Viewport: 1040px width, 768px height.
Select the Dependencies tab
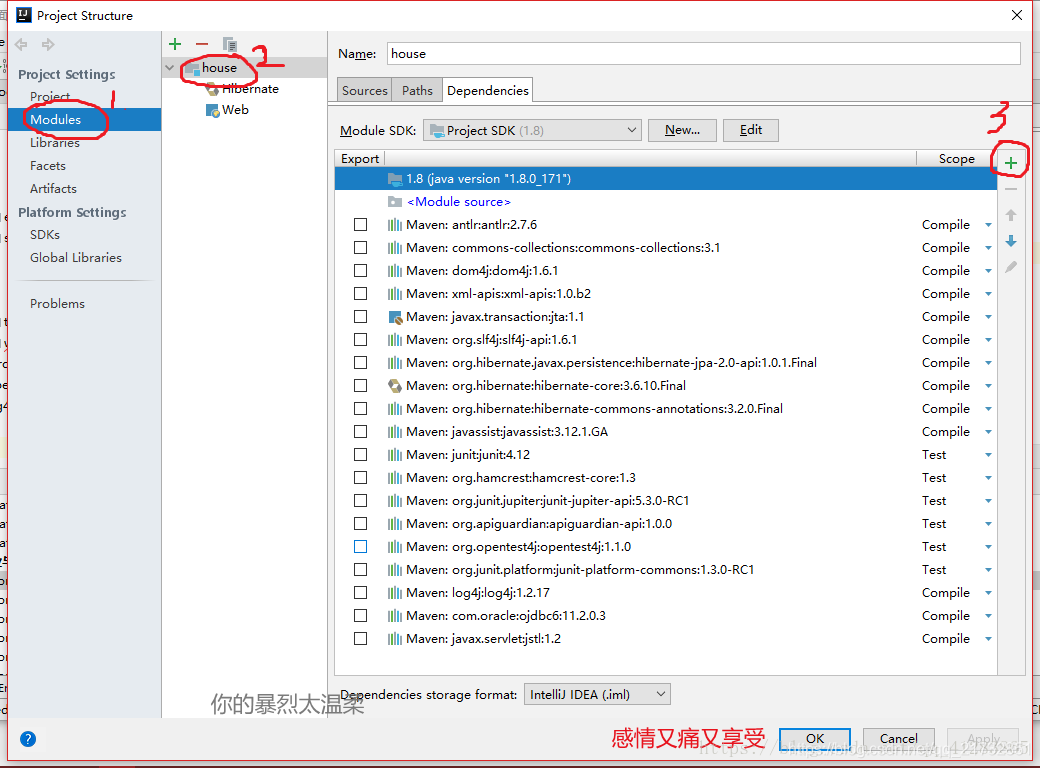tap(488, 90)
